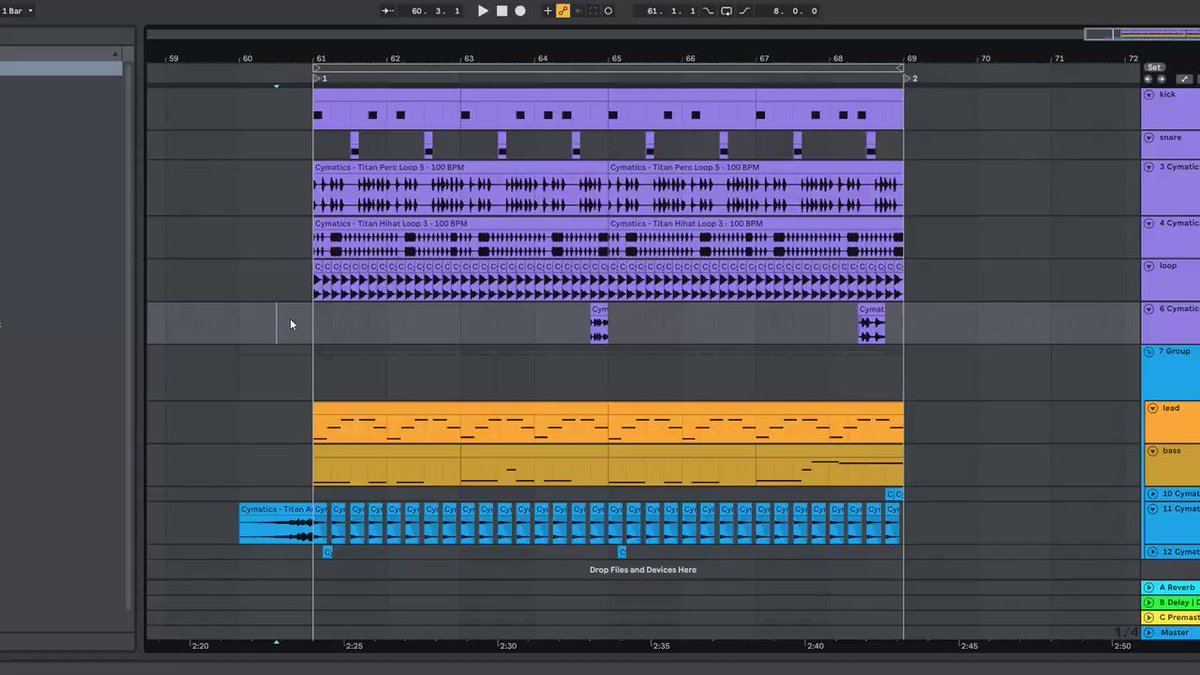Toggle Session Record circle button
Screen dimensions: 1200x675
pyautogui.click(x=608, y=11)
